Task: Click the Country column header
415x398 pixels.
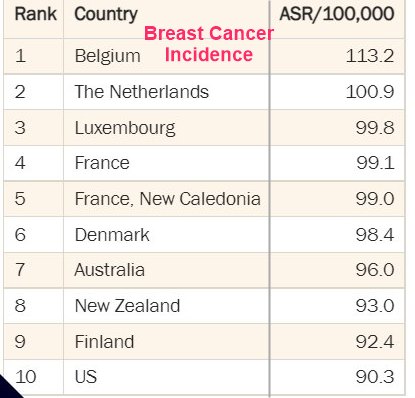Action: (x=106, y=15)
